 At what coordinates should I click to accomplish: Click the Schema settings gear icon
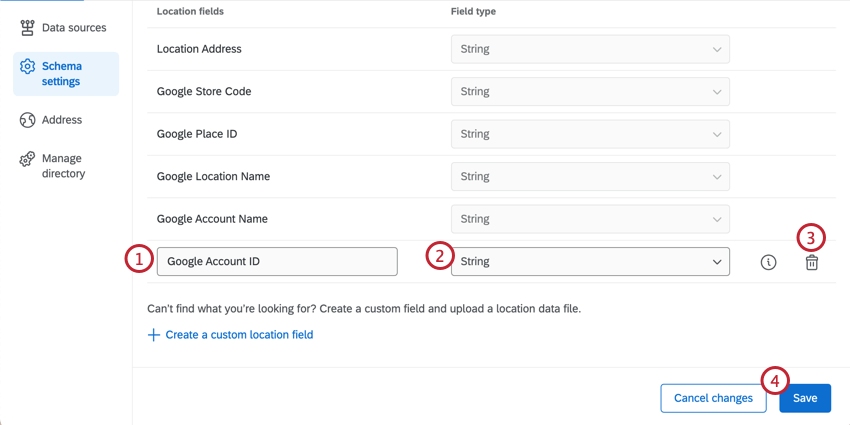tap(27, 67)
